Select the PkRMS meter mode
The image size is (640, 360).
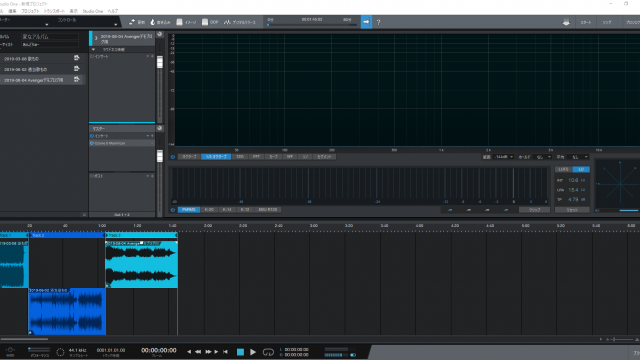tap(189, 210)
